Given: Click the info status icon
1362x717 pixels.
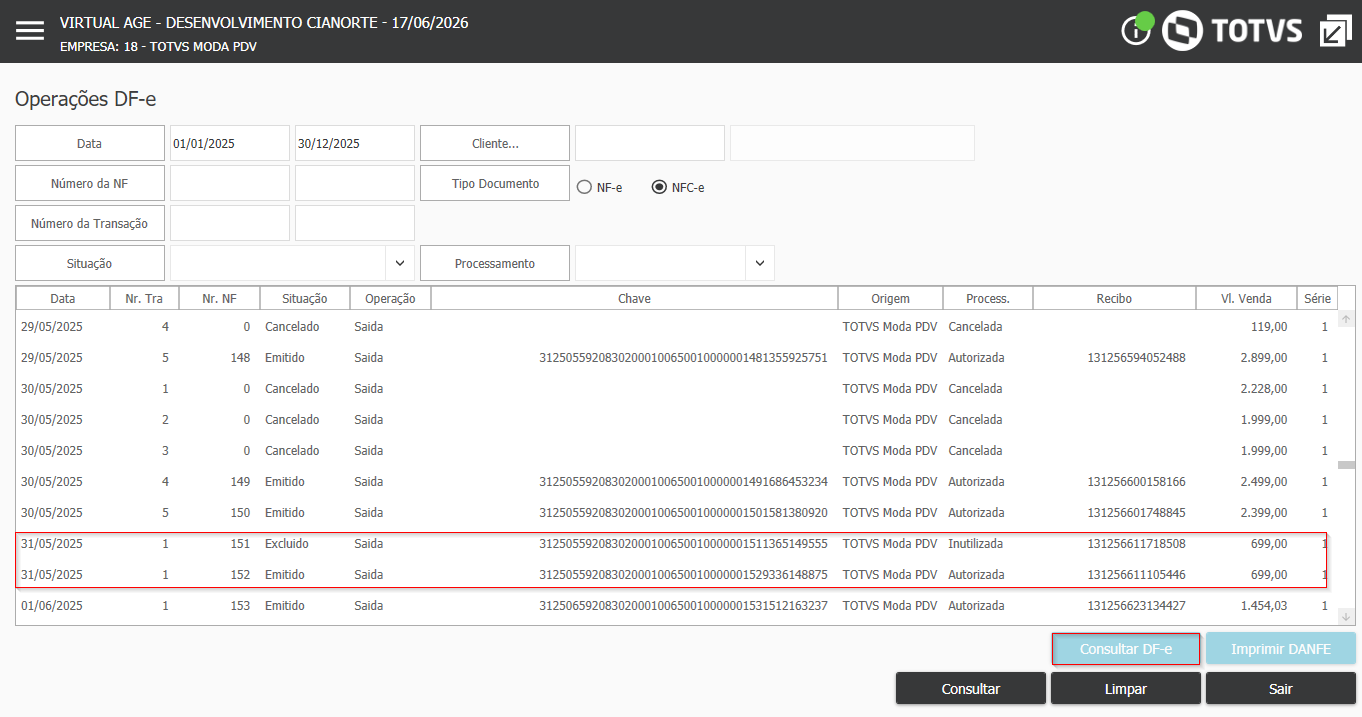Looking at the screenshot, I should [x=1136, y=31].
